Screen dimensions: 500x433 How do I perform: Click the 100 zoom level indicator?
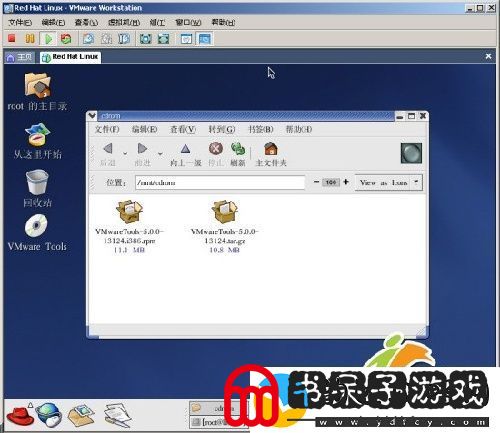[x=331, y=182]
